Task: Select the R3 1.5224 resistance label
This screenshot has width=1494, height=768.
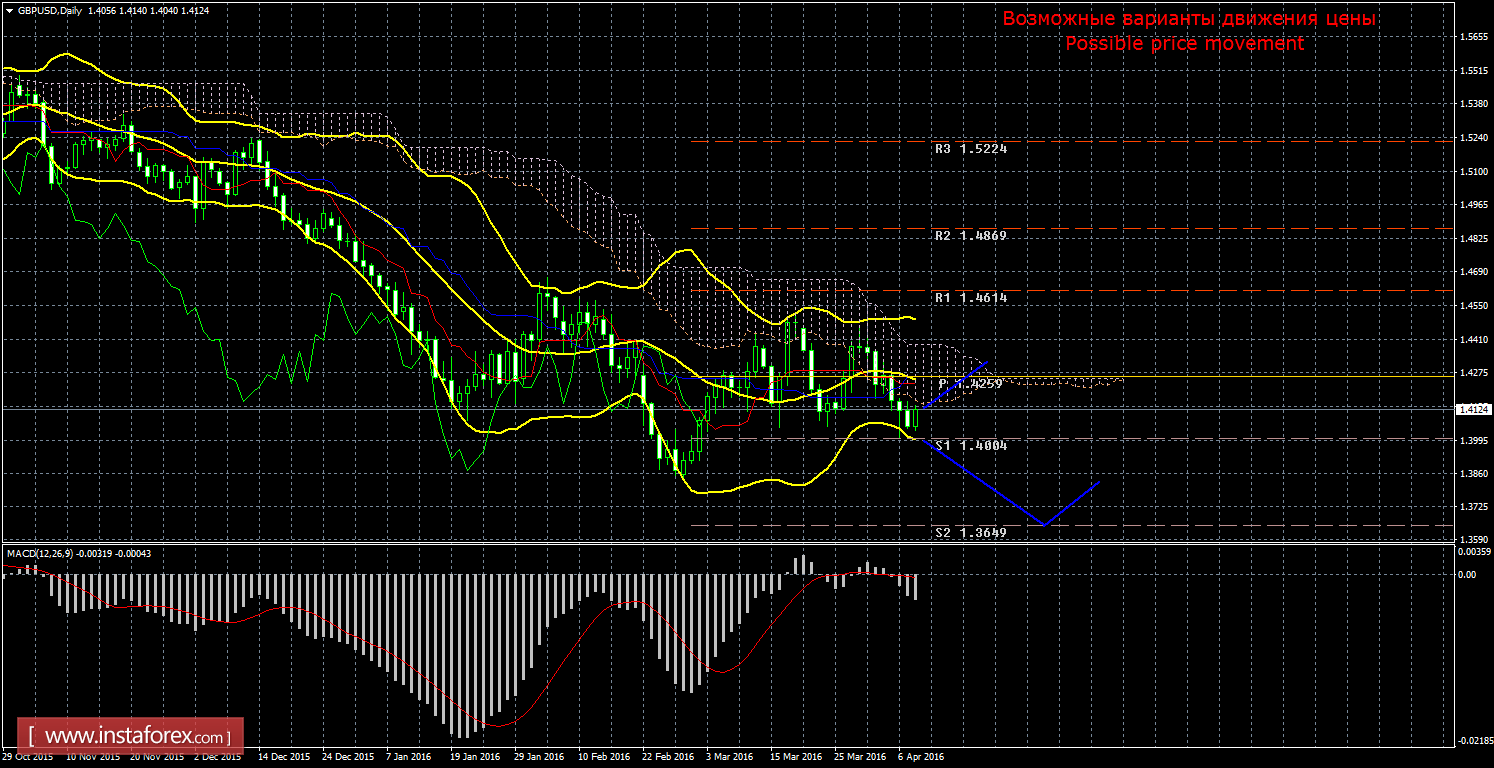Action: coord(971,149)
